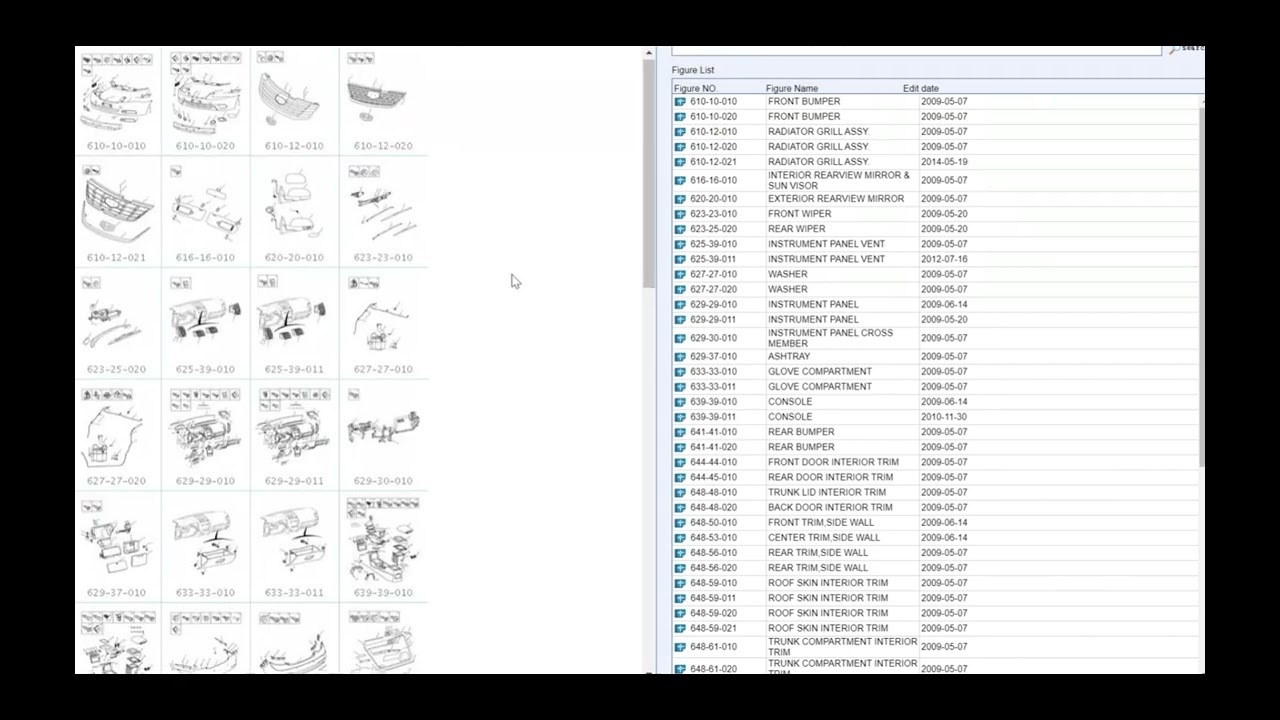Click the search field above Figure List
The height and width of the screenshot is (720, 1280).
click(916, 50)
